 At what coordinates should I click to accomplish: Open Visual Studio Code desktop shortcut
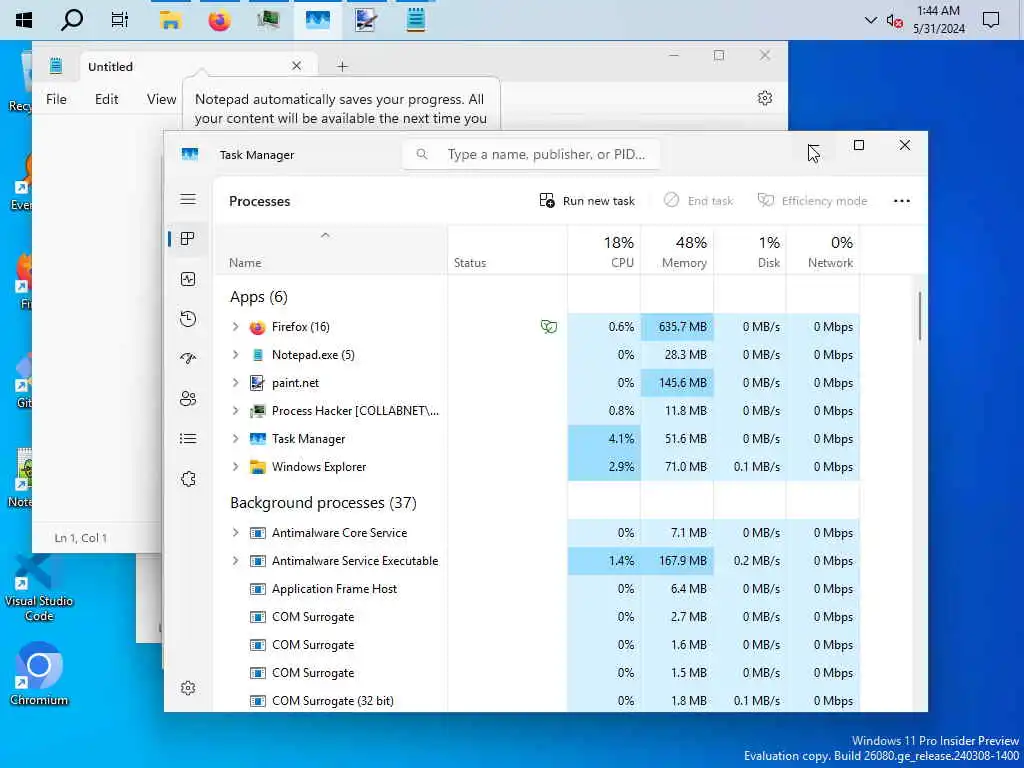coord(39,588)
